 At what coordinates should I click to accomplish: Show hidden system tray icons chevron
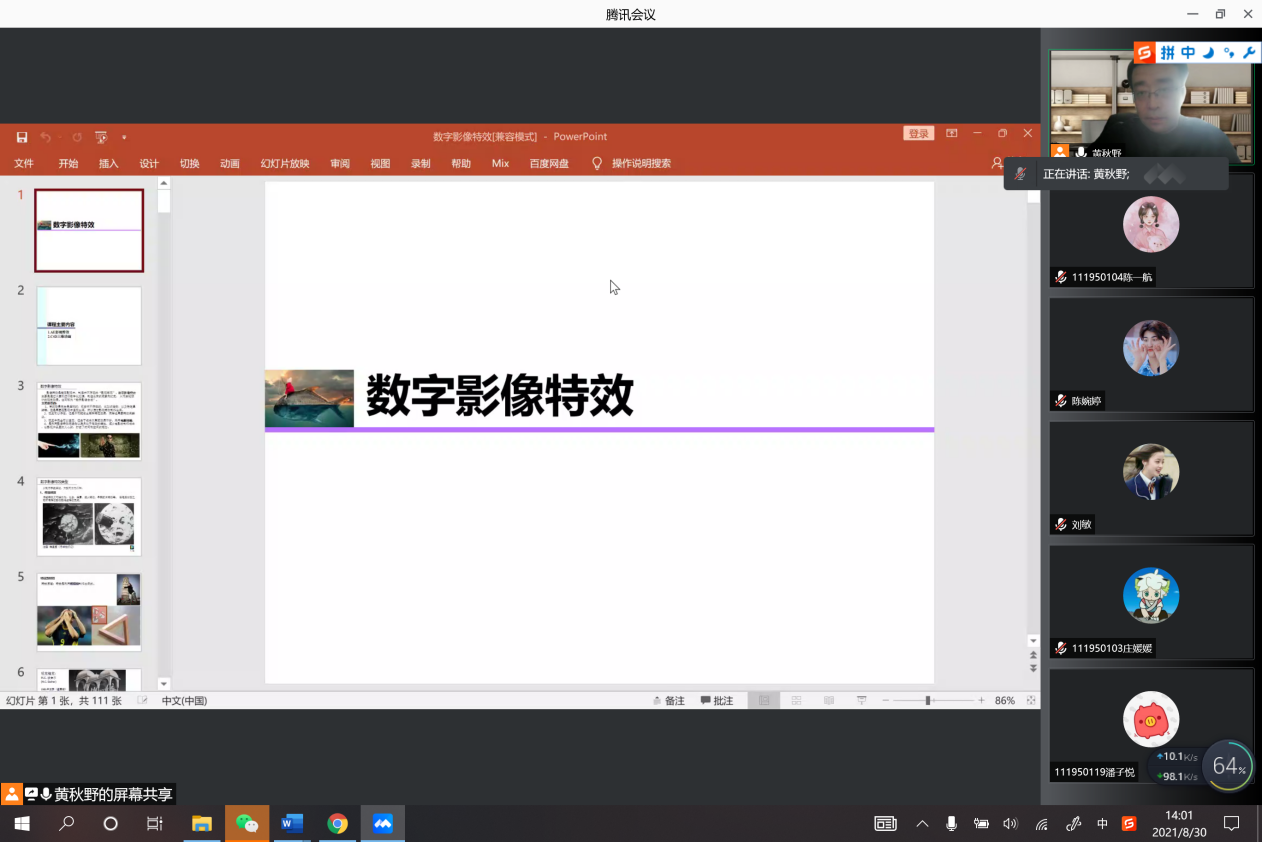(922, 824)
